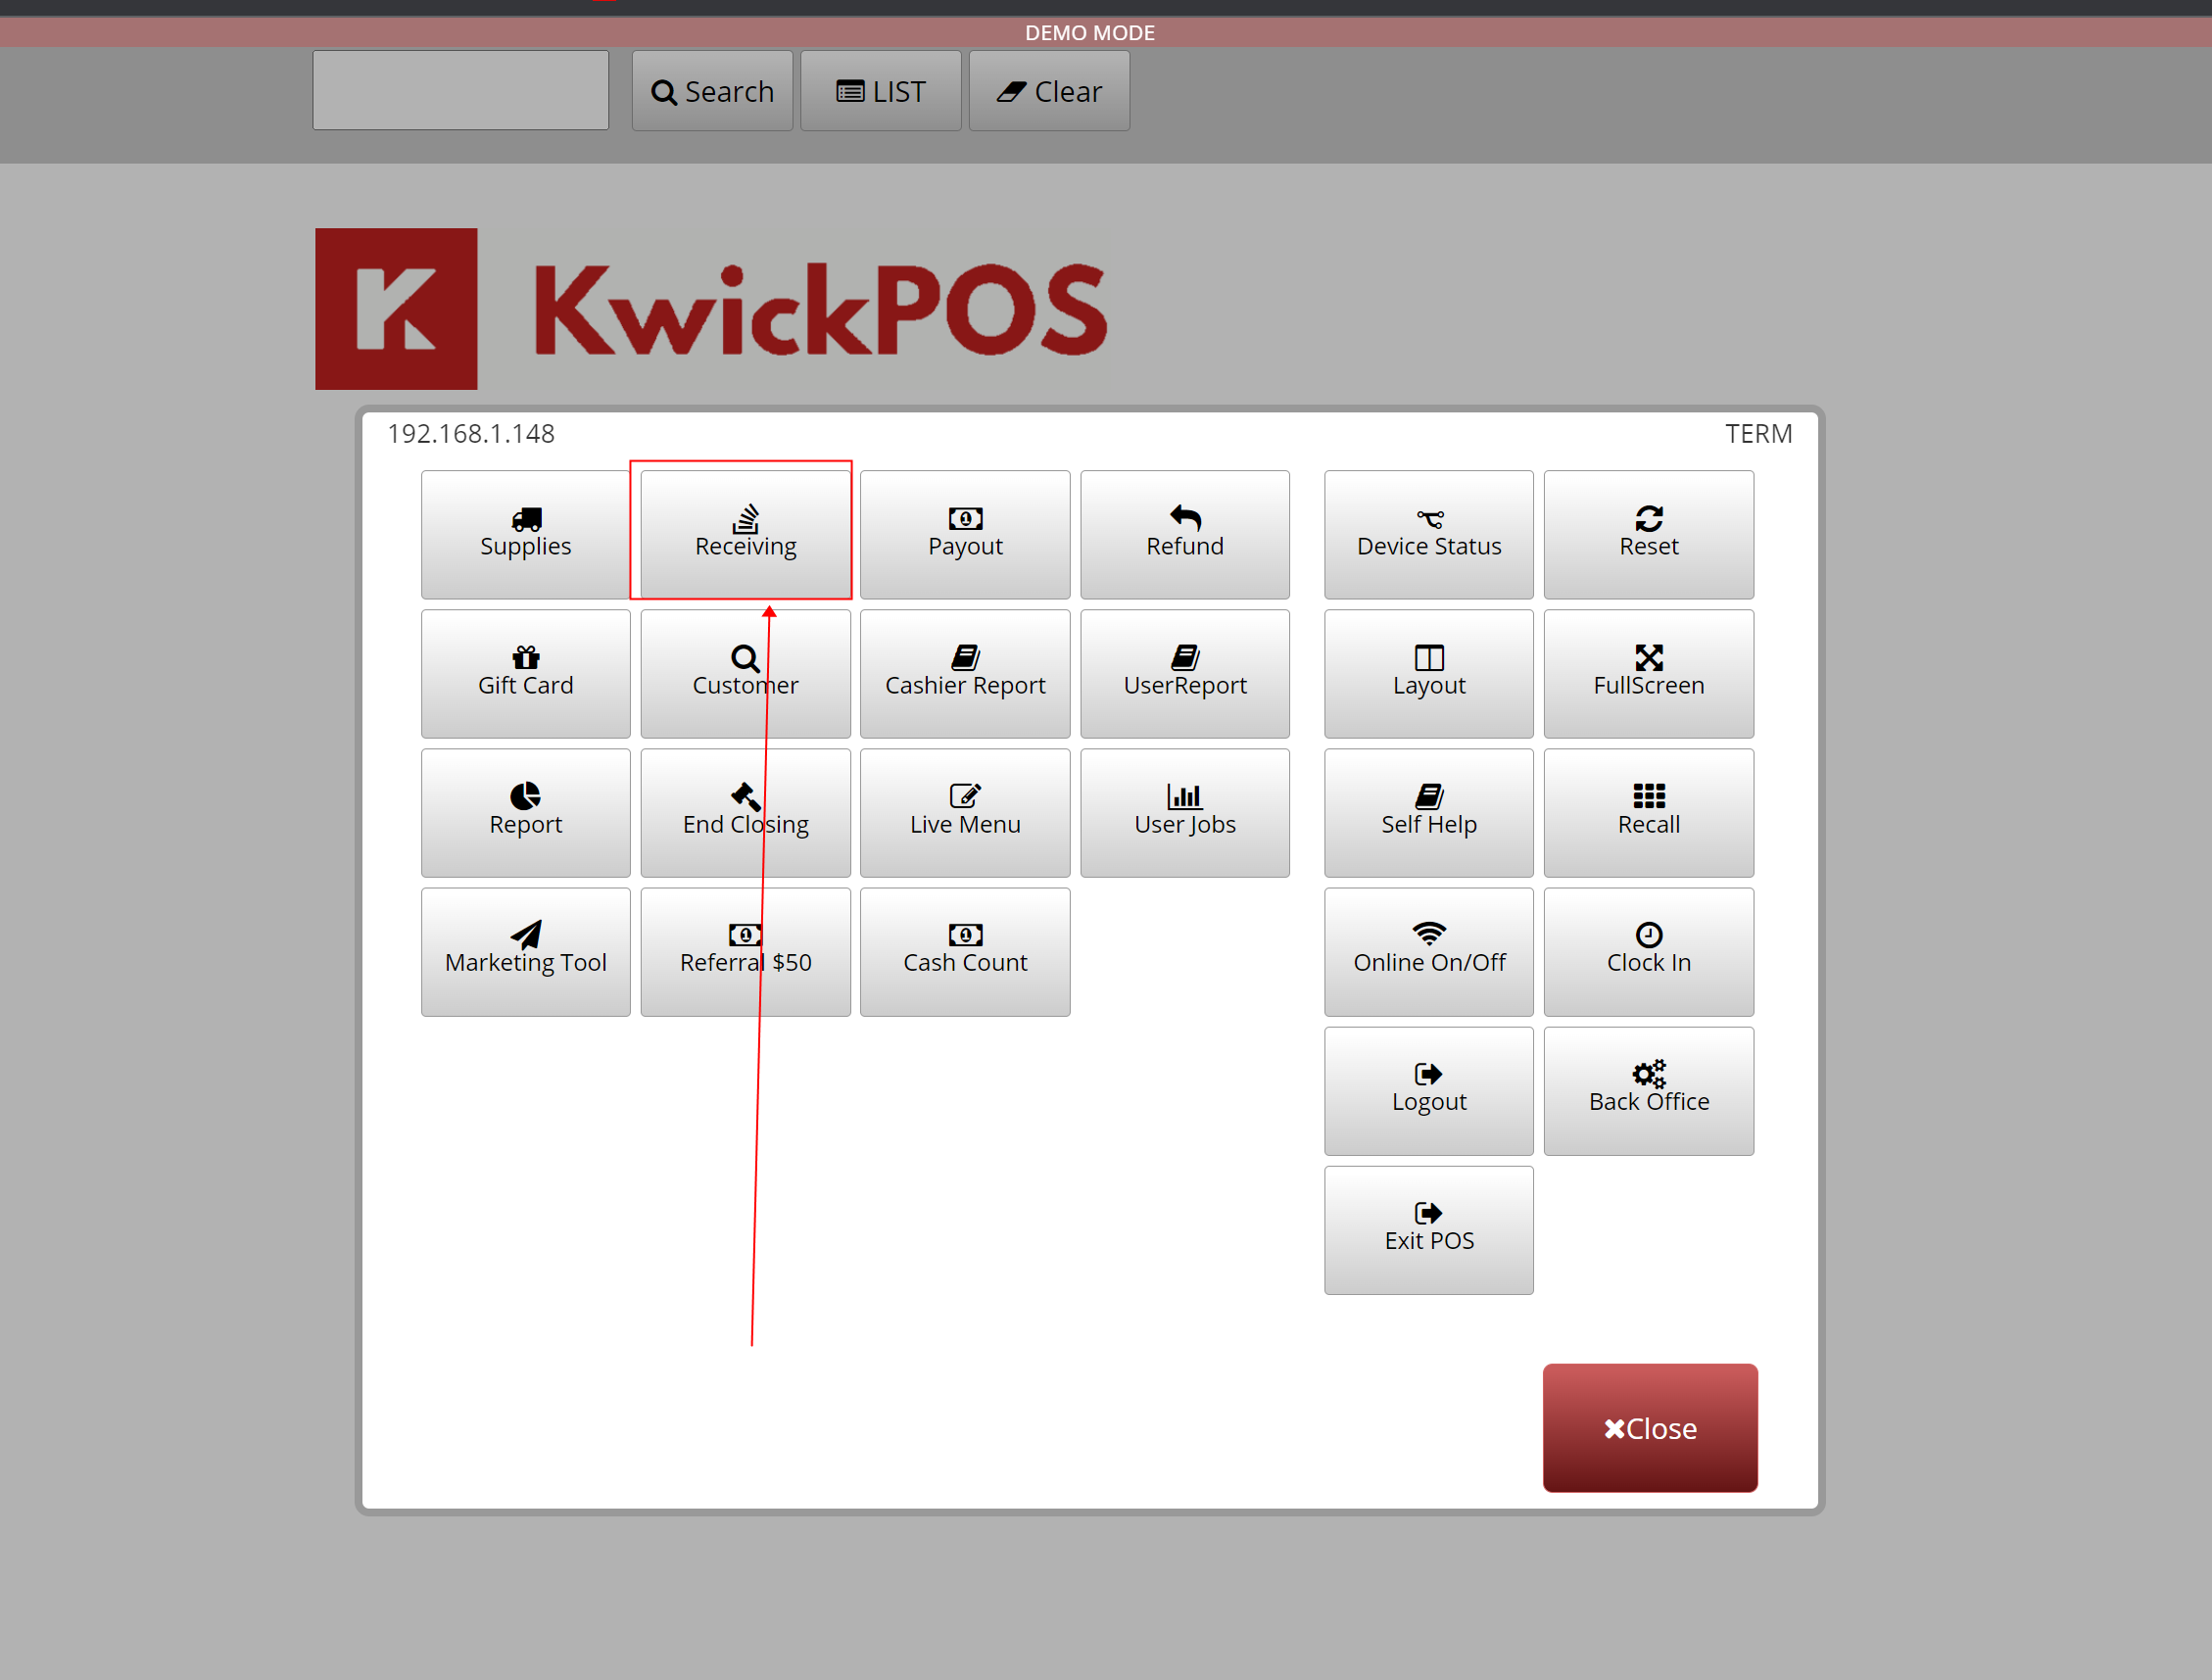This screenshot has width=2212, height=1680.
Task: Open the Layout settings
Action: click(x=1429, y=674)
